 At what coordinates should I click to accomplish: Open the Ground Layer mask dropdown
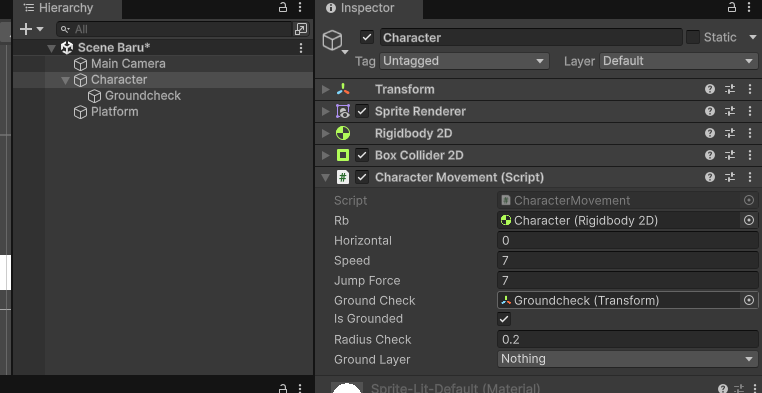(627, 359)
